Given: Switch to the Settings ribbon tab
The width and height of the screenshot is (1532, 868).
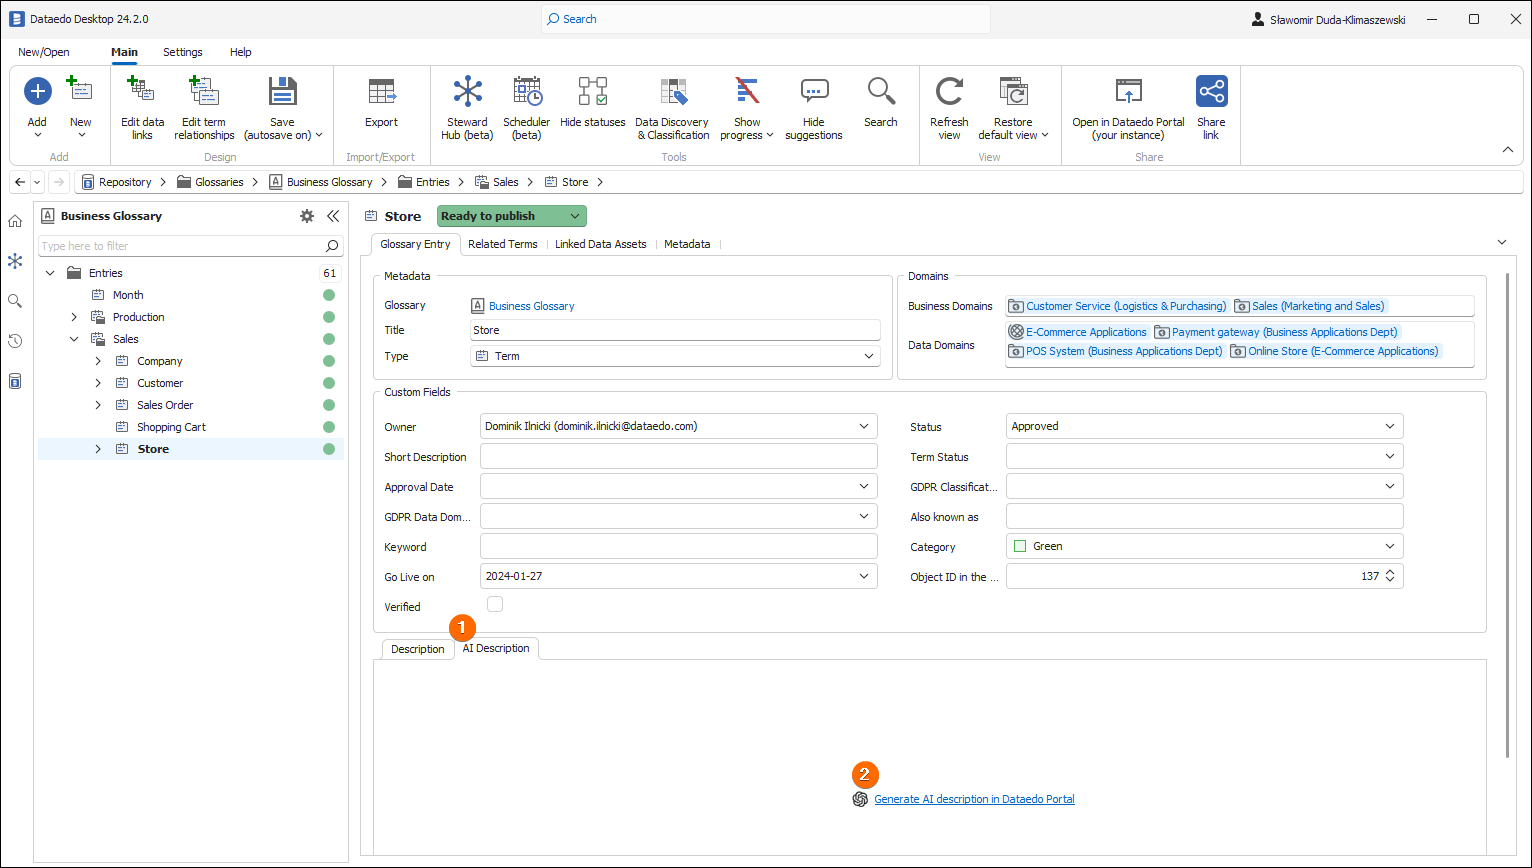Looking at the screenshot, I should click(183, 52).
